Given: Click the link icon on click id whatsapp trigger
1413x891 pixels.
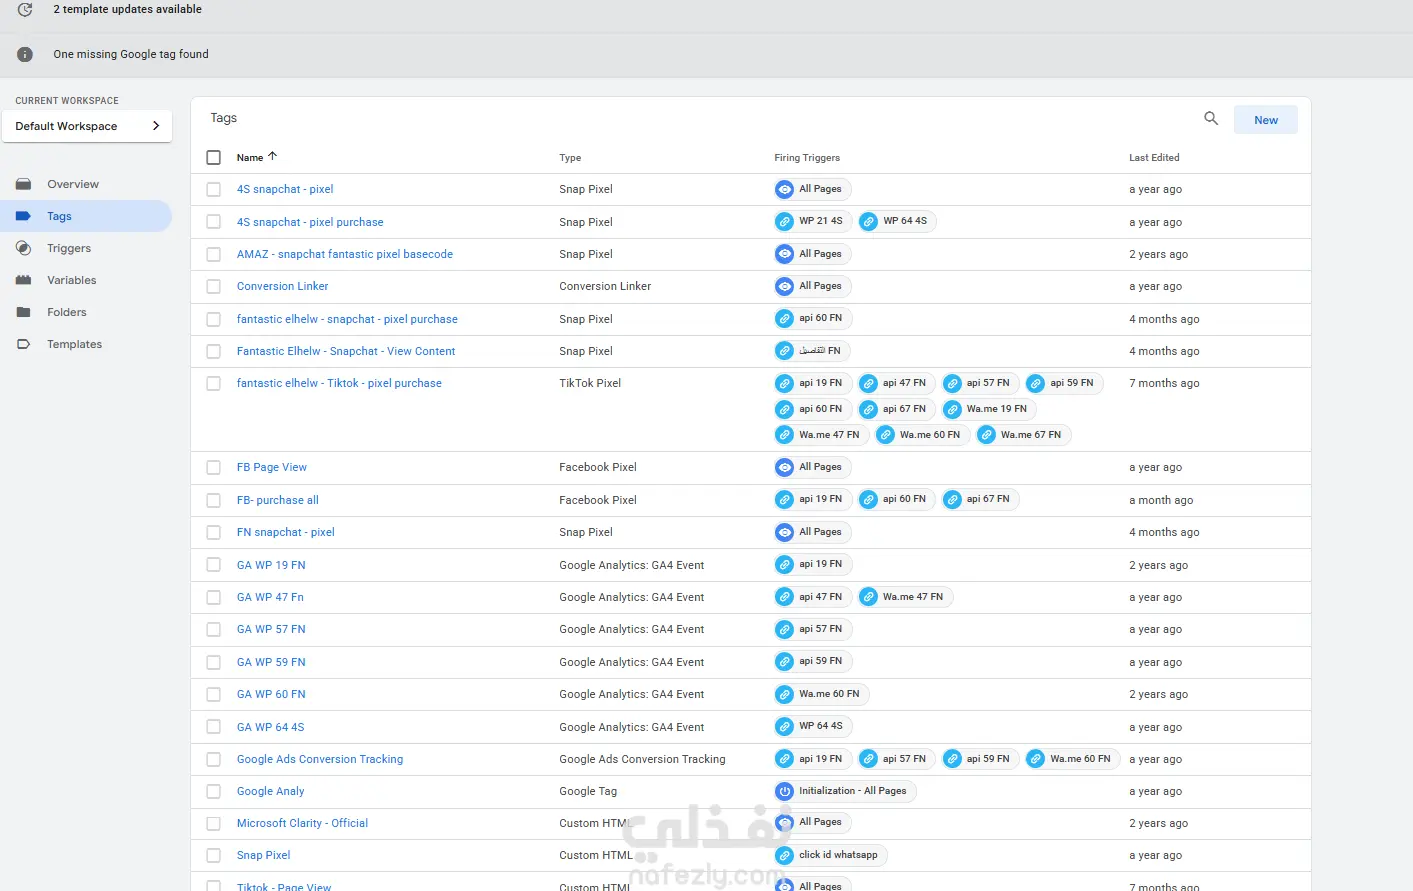Looking at the screenshot, I should click(785, 856).
